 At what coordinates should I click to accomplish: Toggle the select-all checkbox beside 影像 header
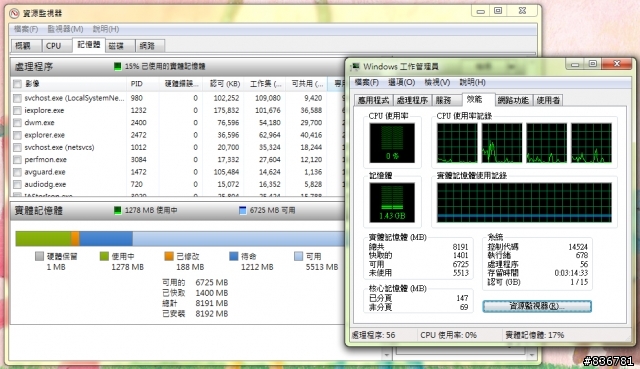[x=17, y=84]
